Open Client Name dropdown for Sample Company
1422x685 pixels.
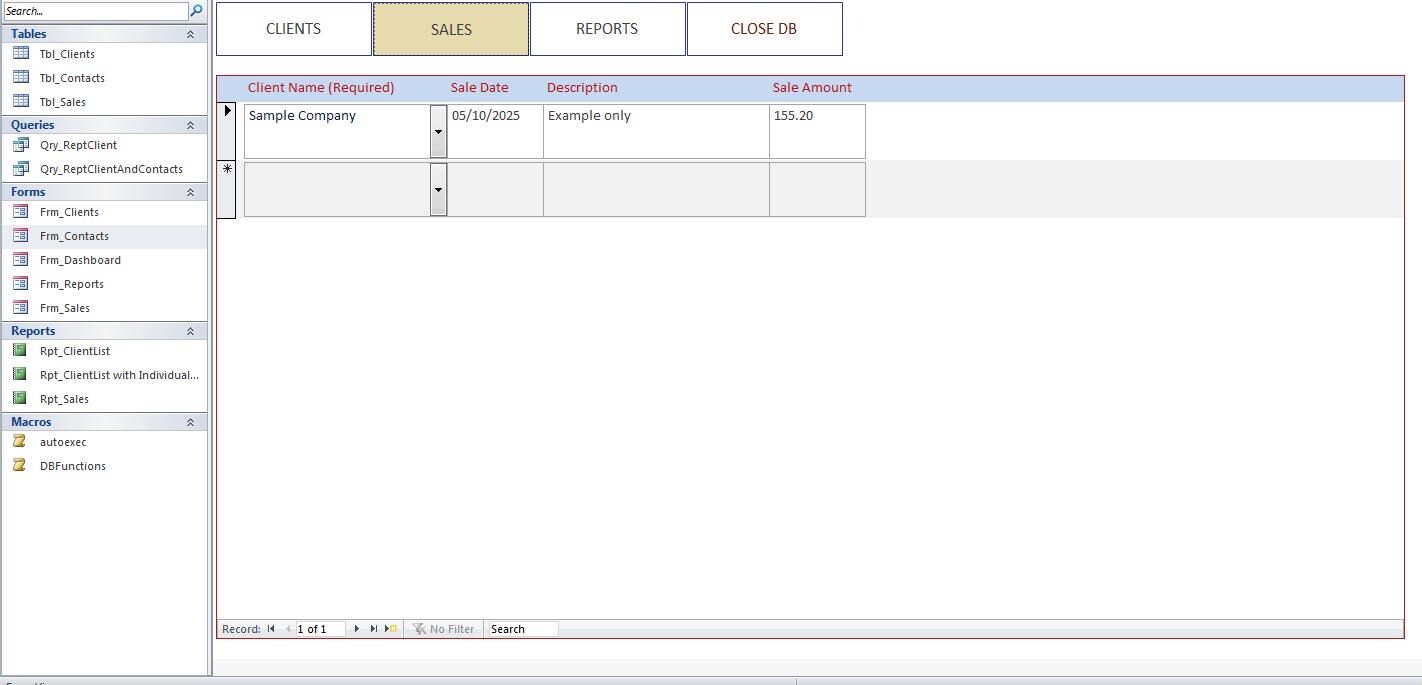point(438,131)
